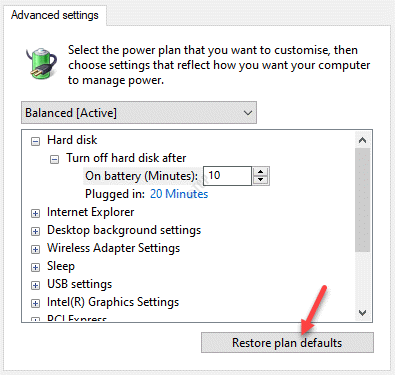Viewport: 395px width, 375px height.
Task: Open the Balanced [Active] power plan dropdown
Action: click(139, 113)
